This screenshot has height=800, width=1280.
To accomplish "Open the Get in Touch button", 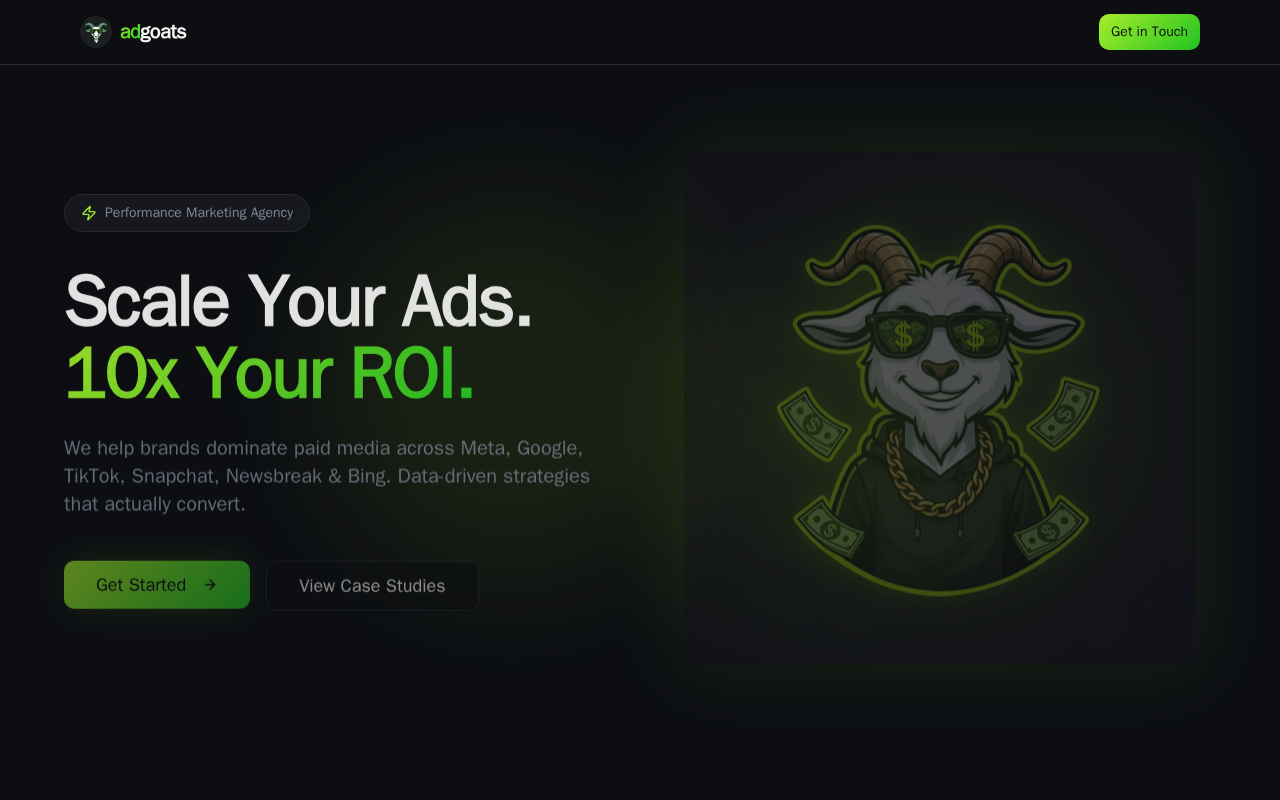I will point(1149,32).
